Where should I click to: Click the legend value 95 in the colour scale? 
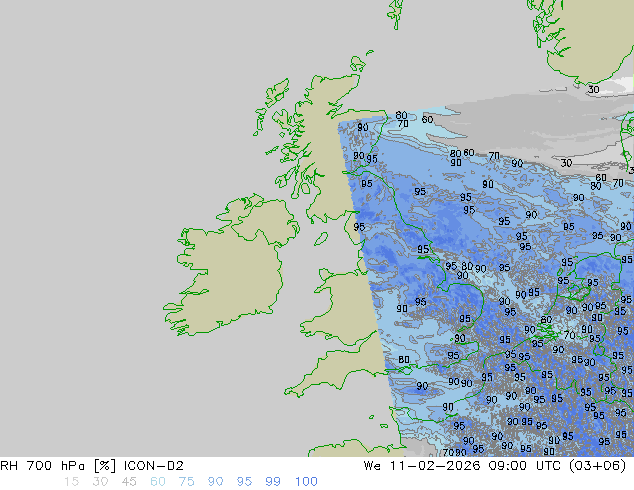[x=244, y=482]
